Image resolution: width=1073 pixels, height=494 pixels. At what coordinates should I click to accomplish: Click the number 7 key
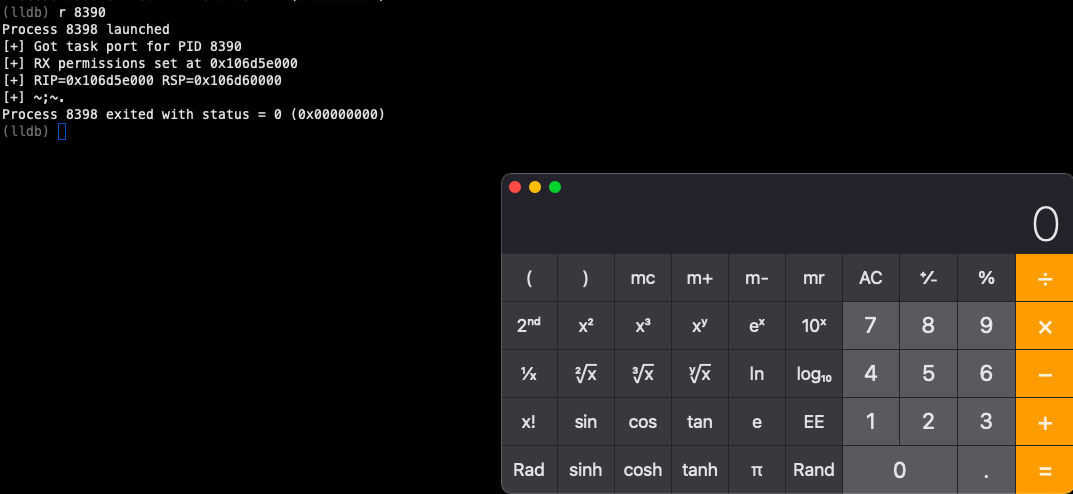[871, 326]
